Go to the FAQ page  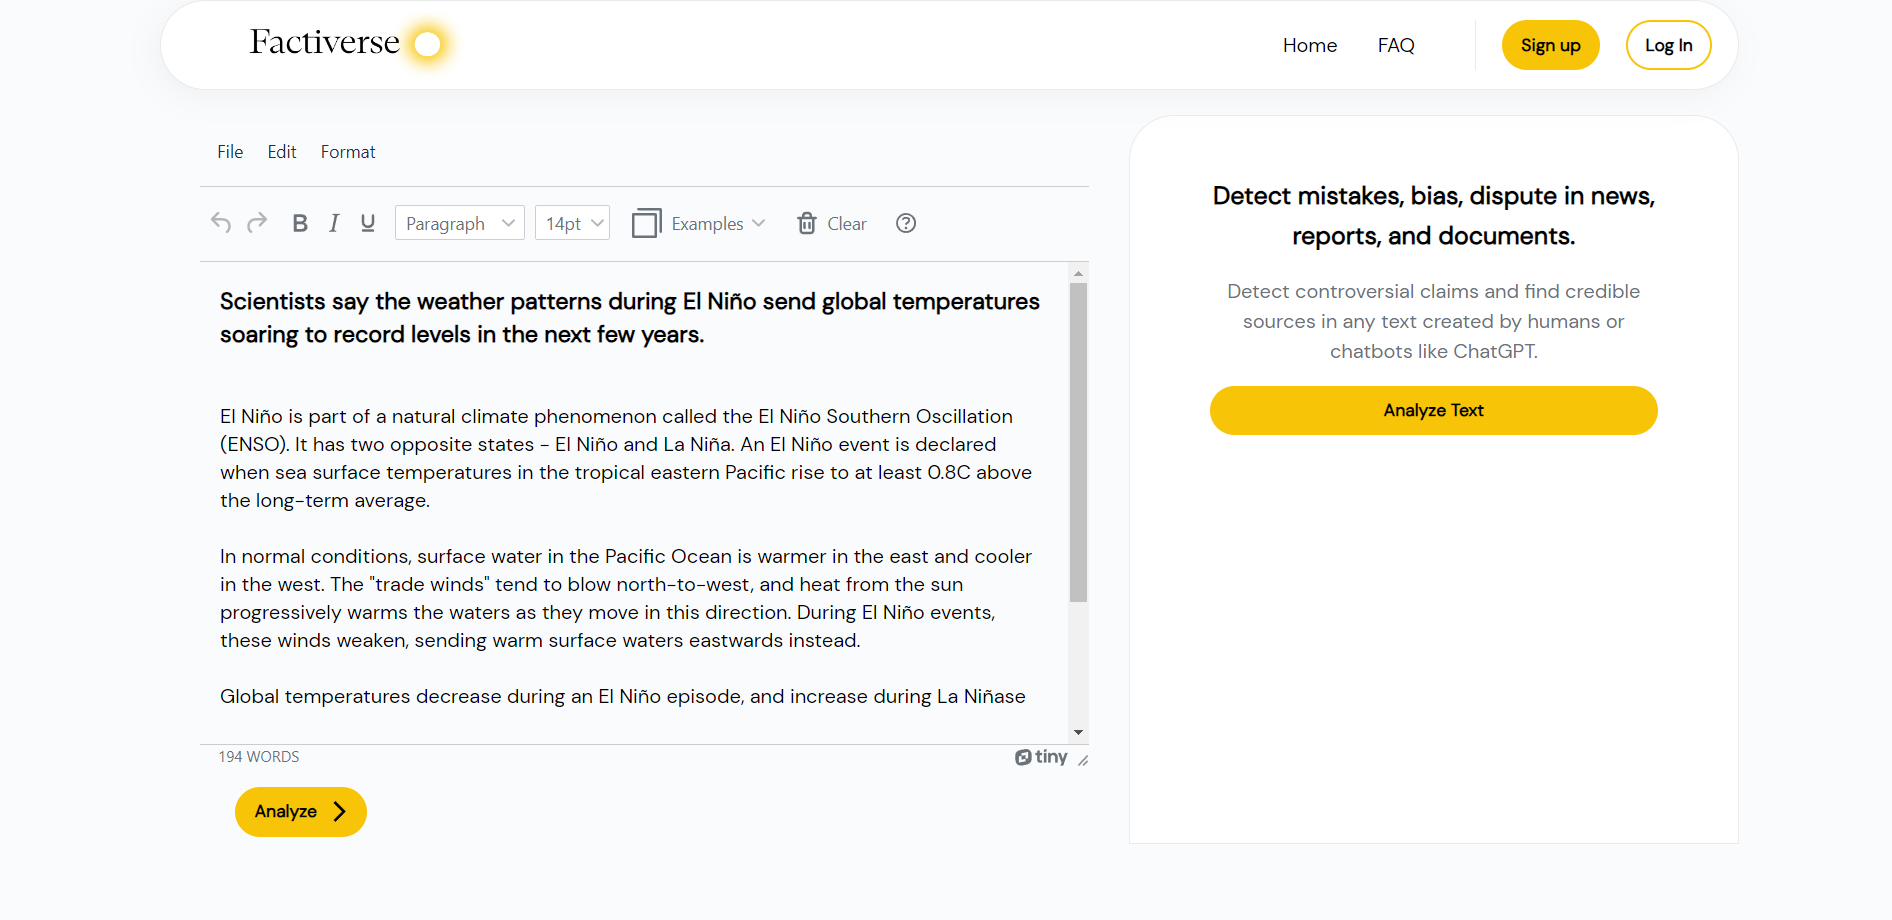click(x=1396, y=45)
